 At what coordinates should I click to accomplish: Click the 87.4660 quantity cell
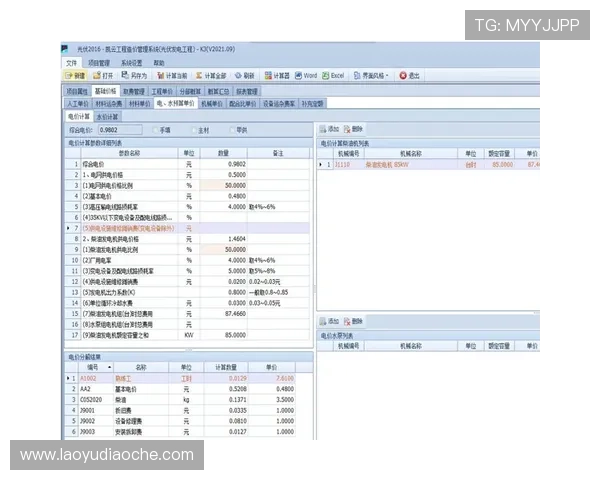point(223,314)
